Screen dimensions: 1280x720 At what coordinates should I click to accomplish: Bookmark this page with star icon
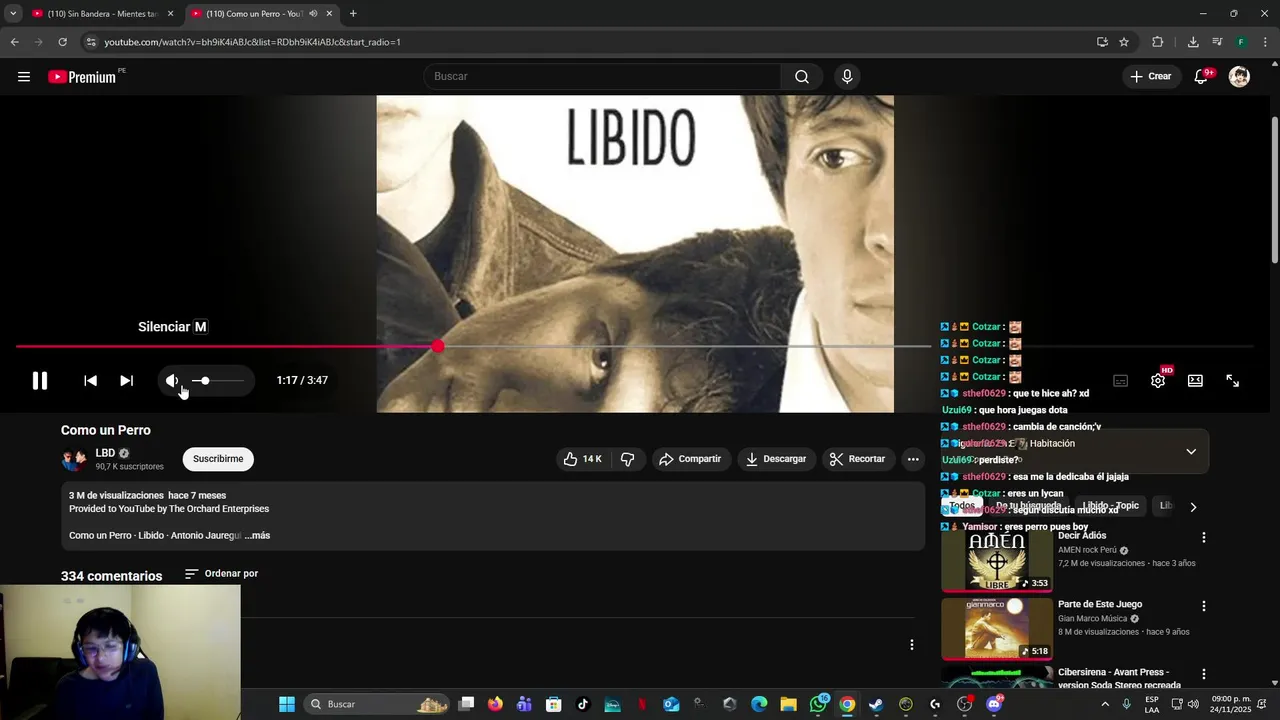[x=1124, y=42]
